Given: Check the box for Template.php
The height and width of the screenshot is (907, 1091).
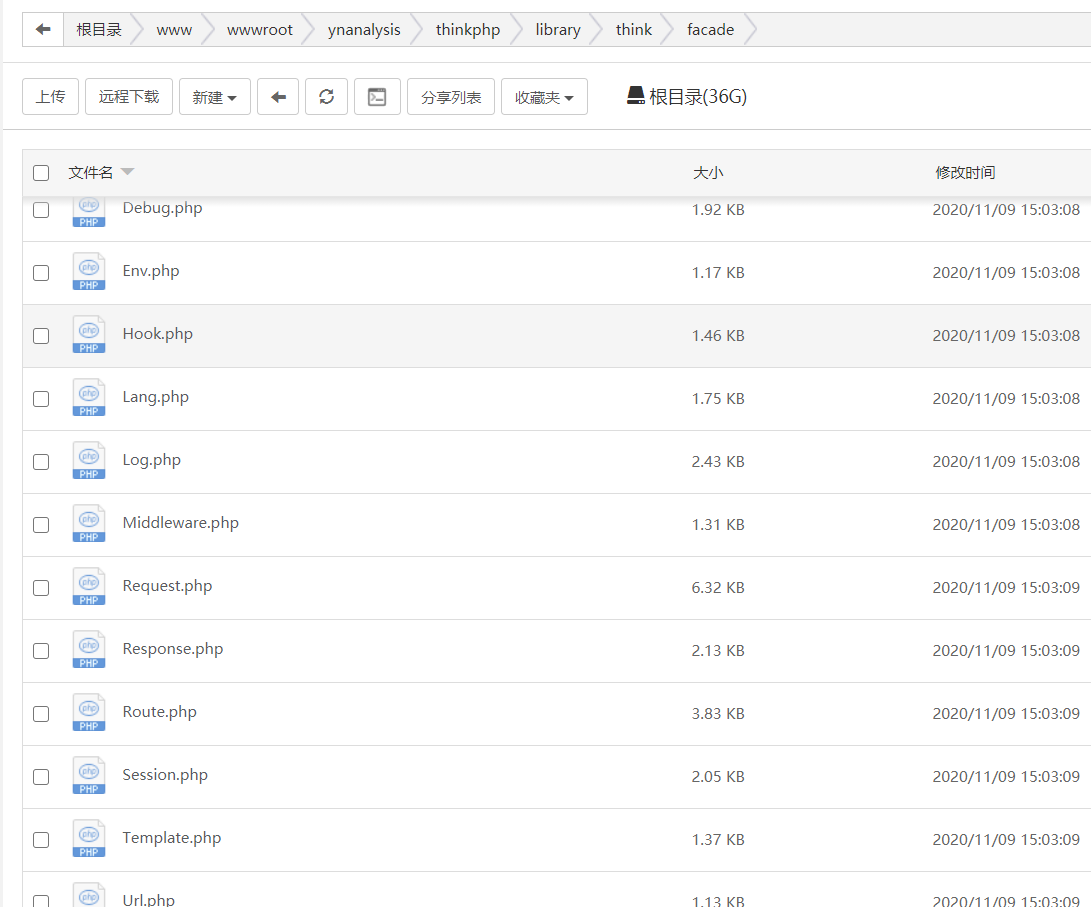Looking at the screenshot, I should pos(41,840).
